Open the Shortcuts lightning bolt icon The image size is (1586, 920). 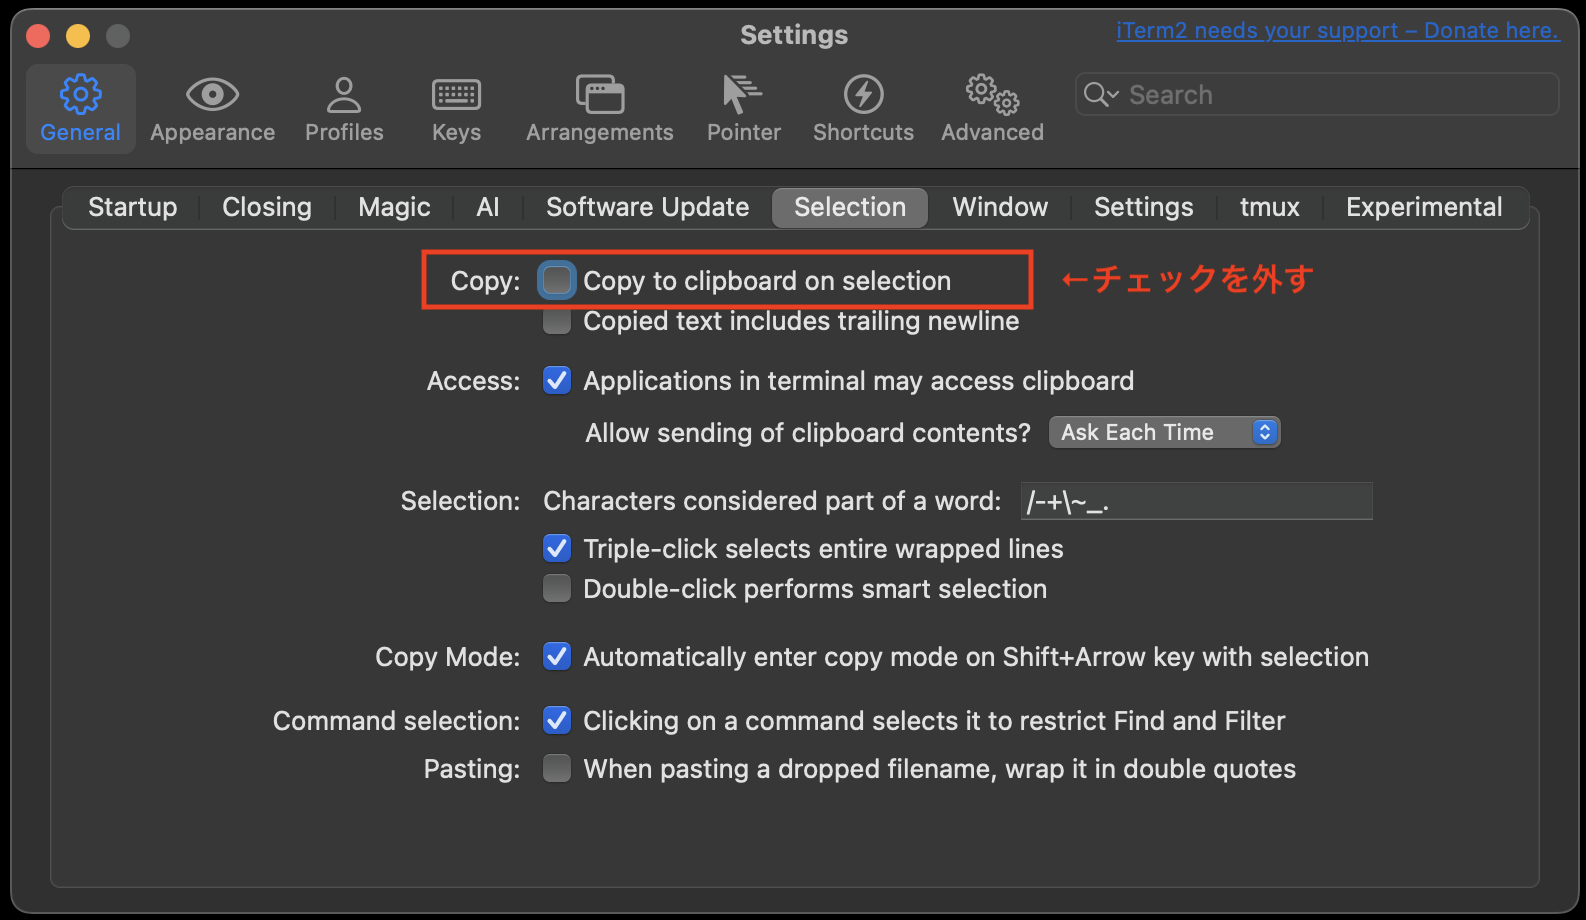[x=863, y=95]
